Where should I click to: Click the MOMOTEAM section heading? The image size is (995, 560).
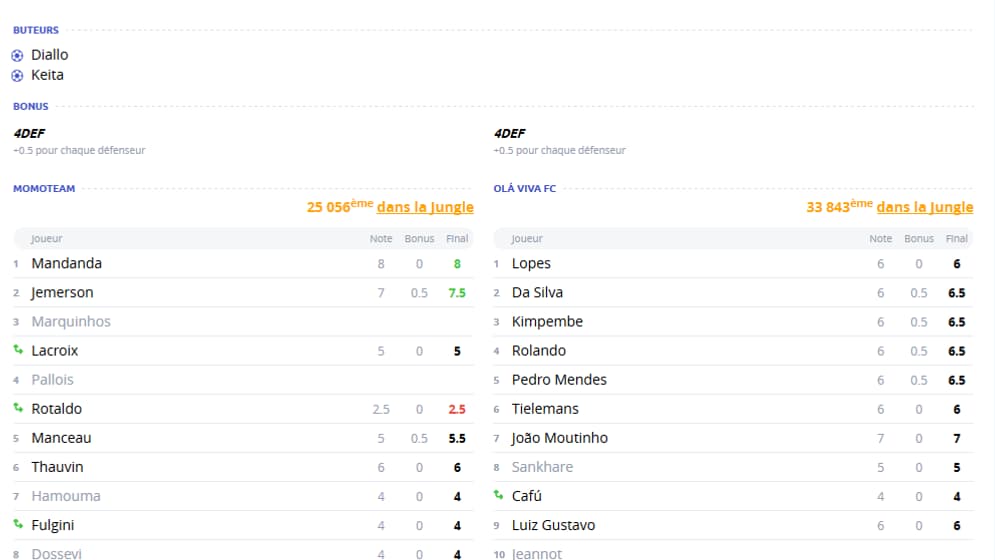44,189
